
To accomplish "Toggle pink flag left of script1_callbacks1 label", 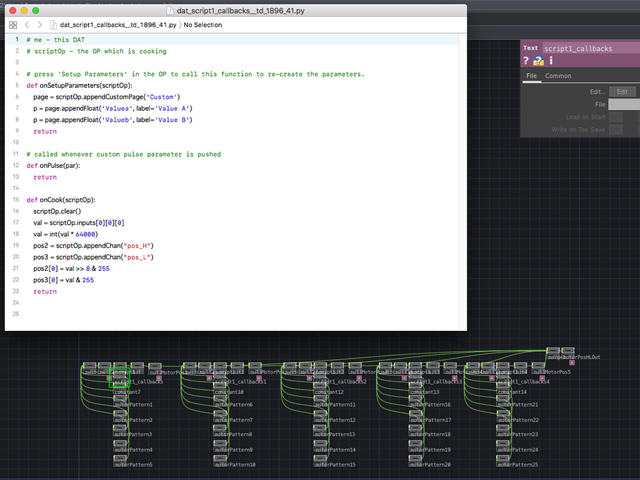I will tap(209, 378).
